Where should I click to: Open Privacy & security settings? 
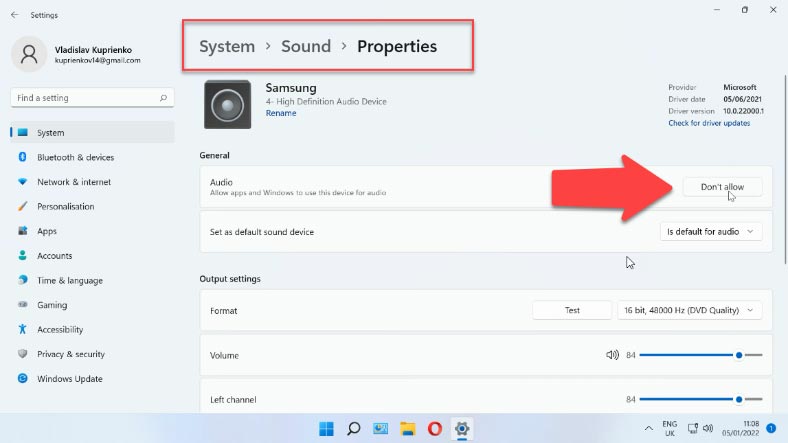(92, 354)
